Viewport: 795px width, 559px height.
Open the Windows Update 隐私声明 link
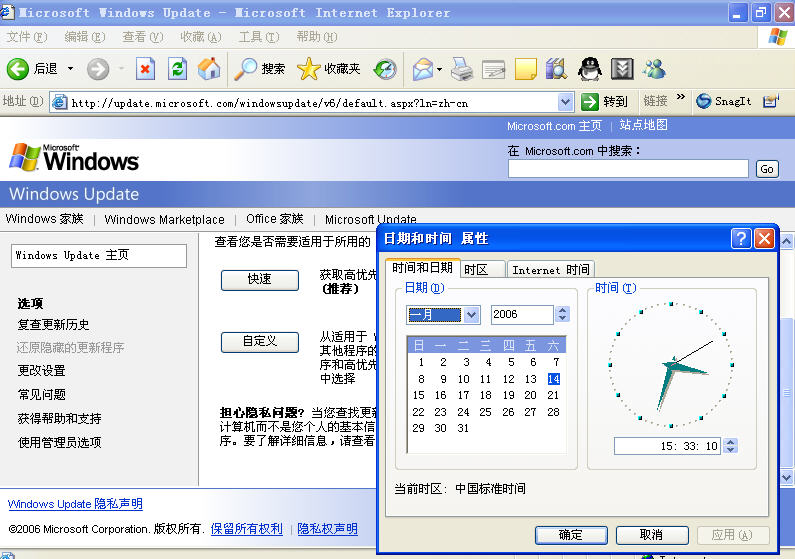[75, 504]
